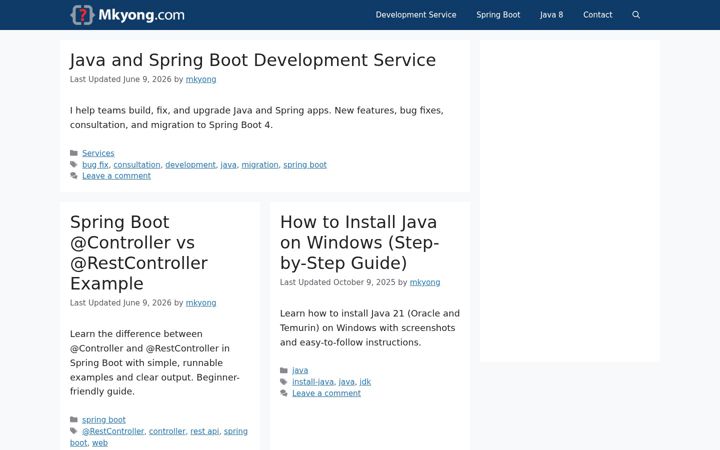The height and width of the screenshot is (450, 720).
Task: Click the migration tag link
Action: pyautogui.click(x=260, y=164)
